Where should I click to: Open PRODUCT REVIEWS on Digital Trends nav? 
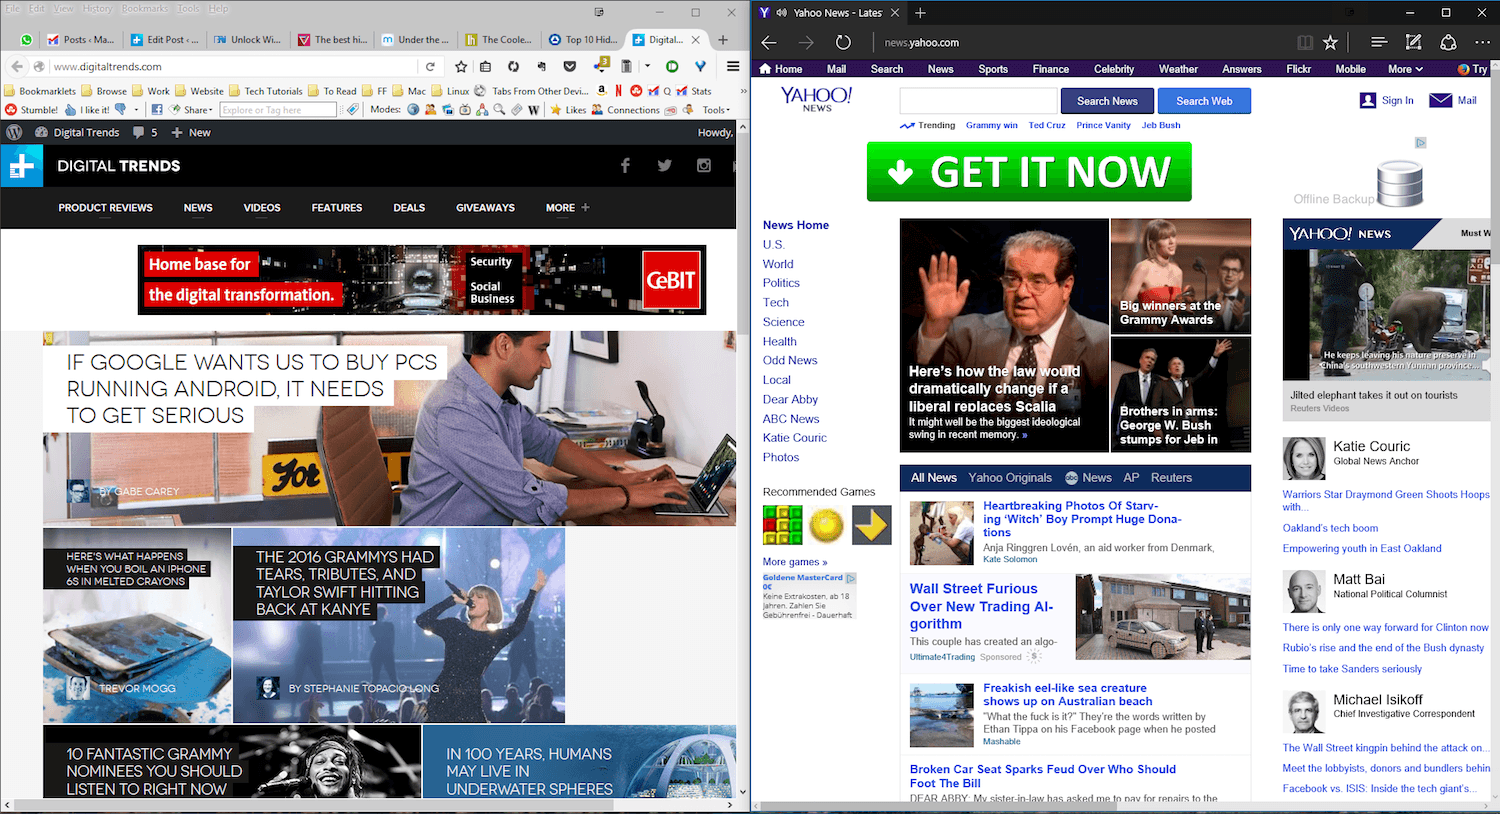(105, 208)
